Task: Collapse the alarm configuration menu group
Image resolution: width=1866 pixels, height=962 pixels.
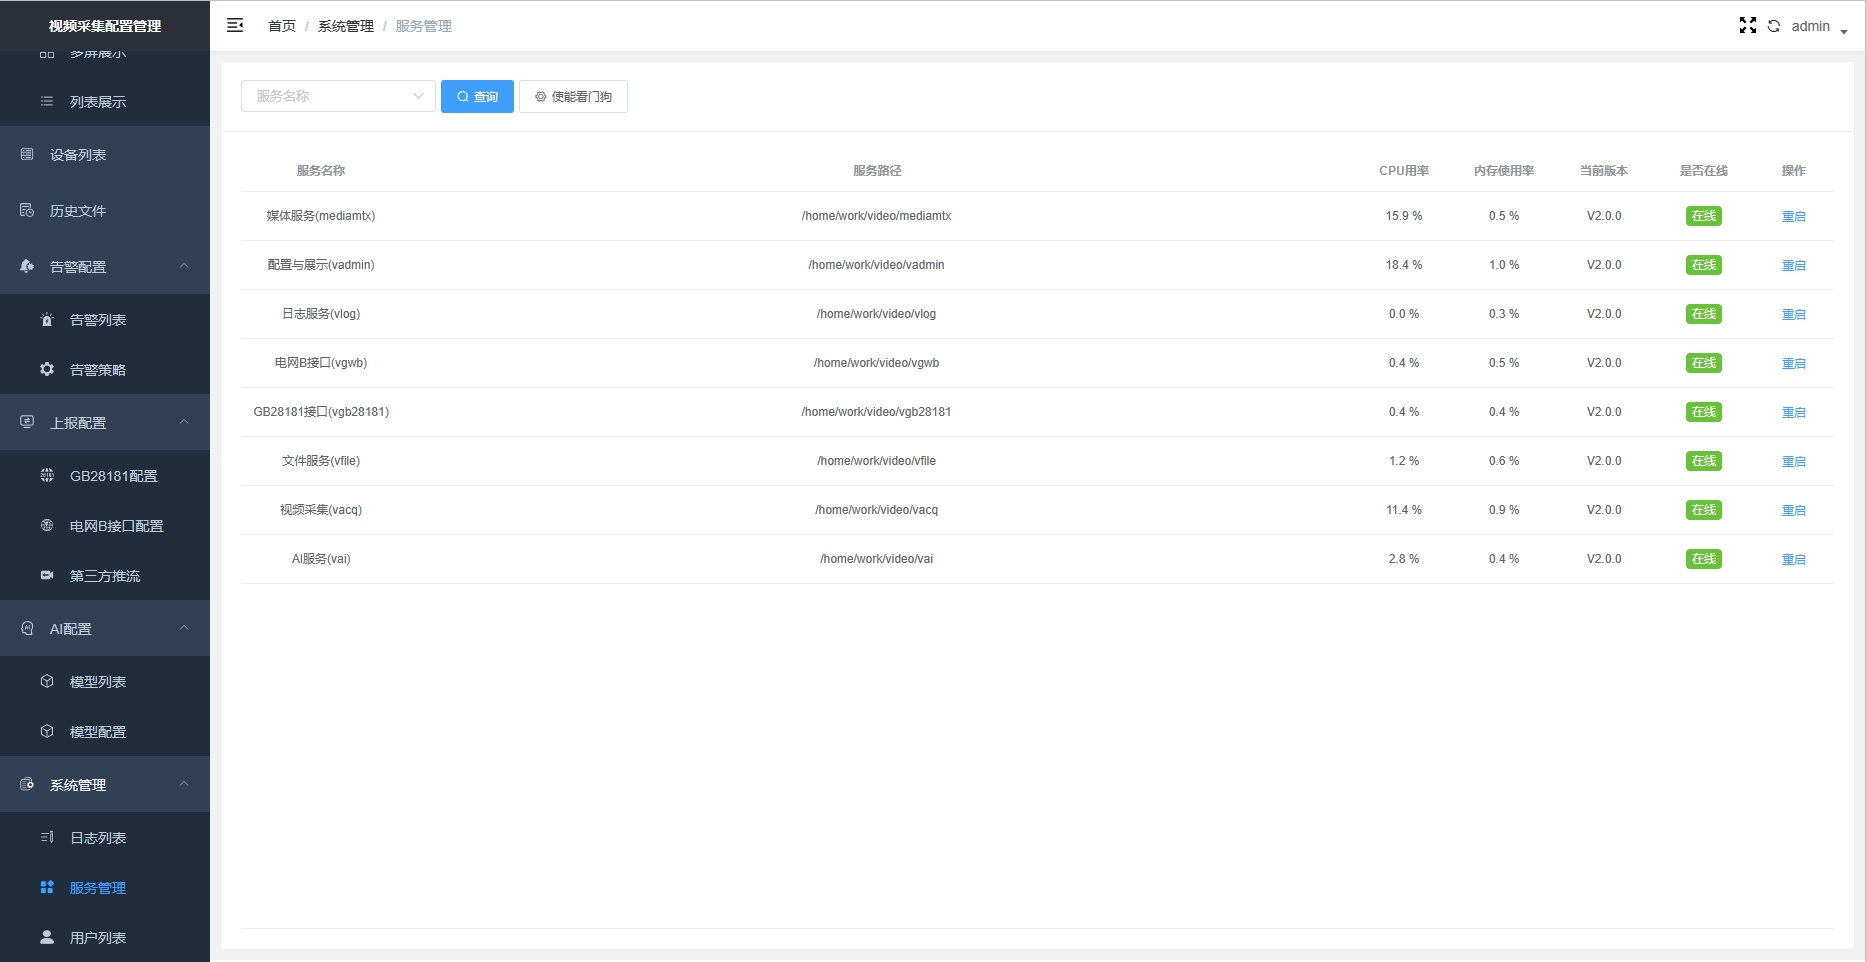Action: click(x=184, y=266)
